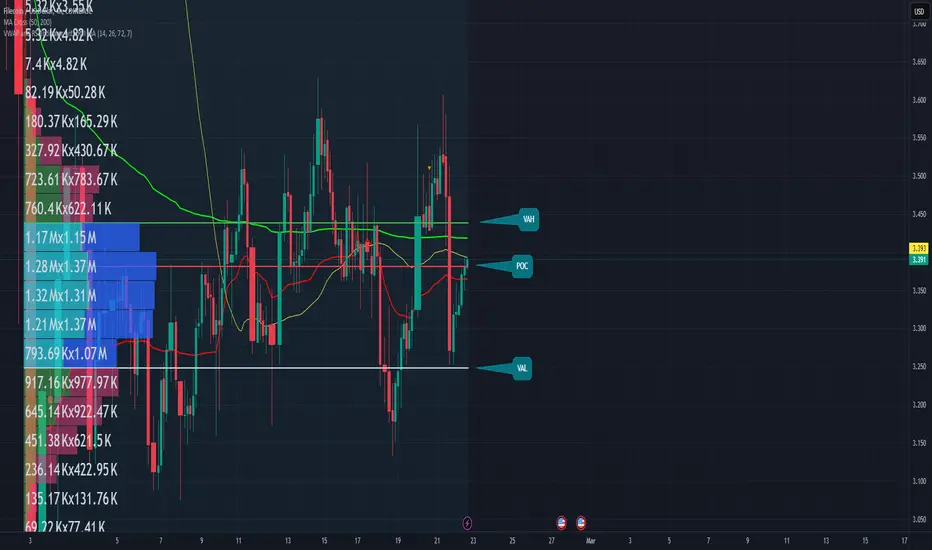932x550 pixels.
Task: Click the 3.600 price axis label
Action: [x=919, y=100]
